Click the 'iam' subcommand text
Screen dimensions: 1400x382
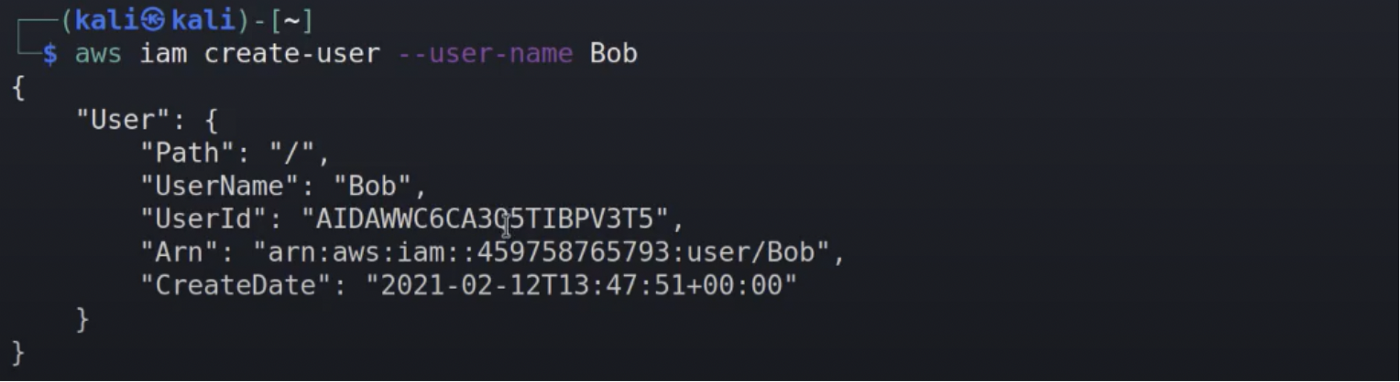pyautogui.click(x=163, y=53)
